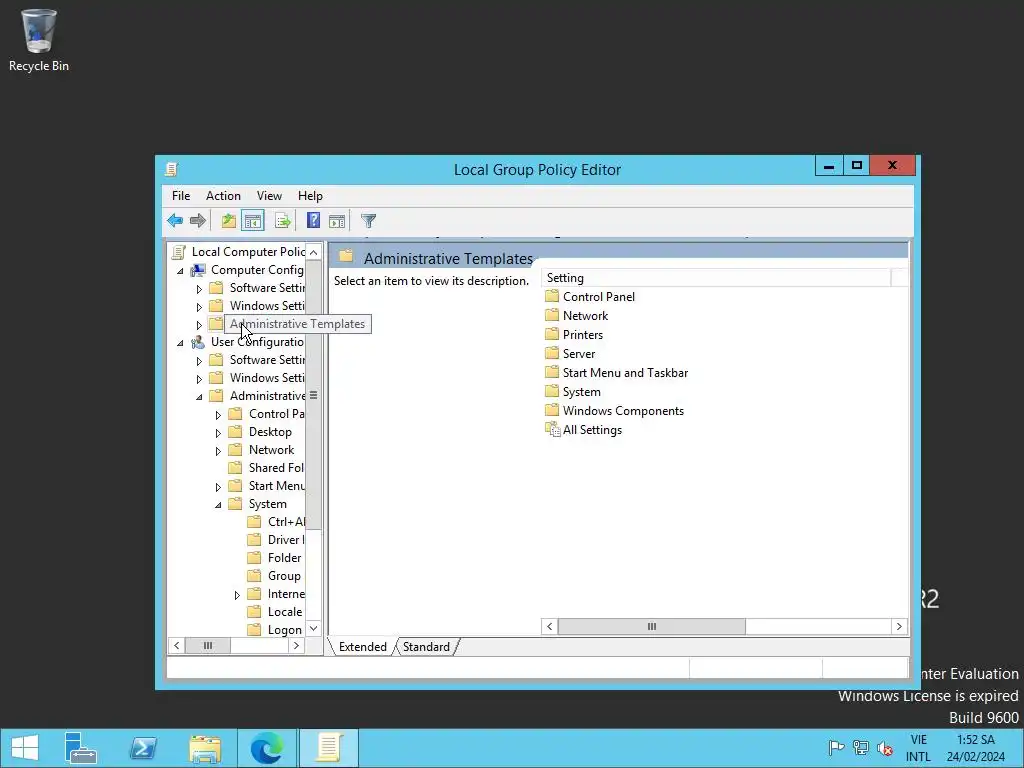Open the File menu
1024x768 pixels.
[181, 196]
